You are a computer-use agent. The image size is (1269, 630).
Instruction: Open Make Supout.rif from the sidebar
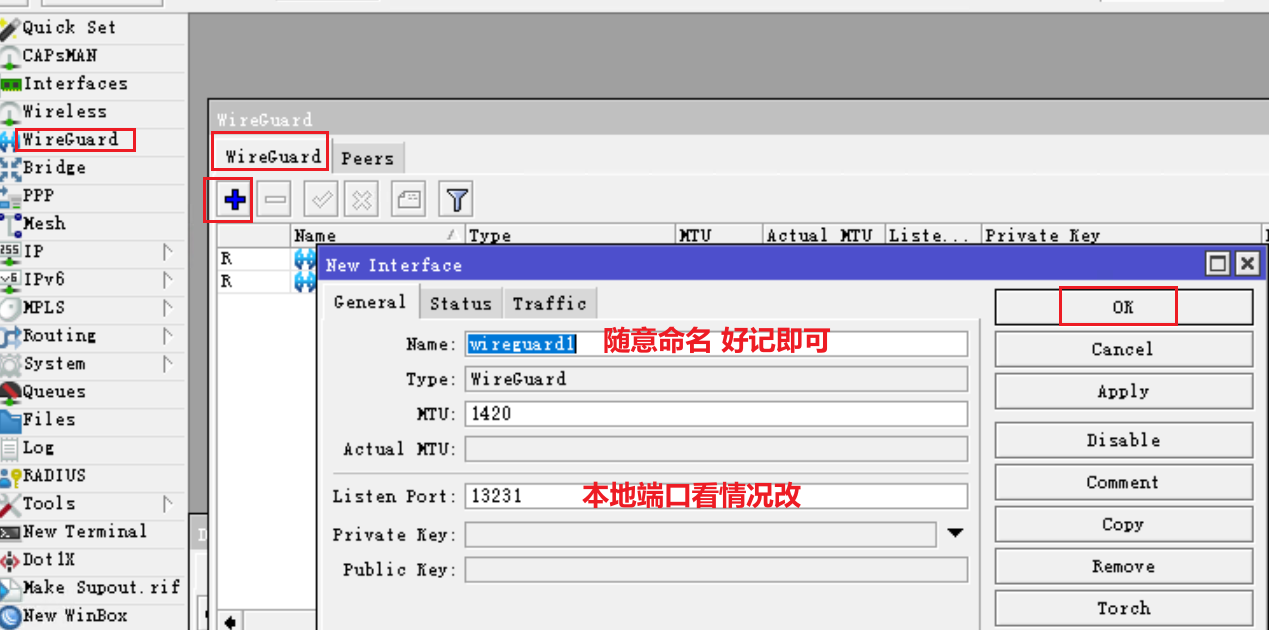94,587
